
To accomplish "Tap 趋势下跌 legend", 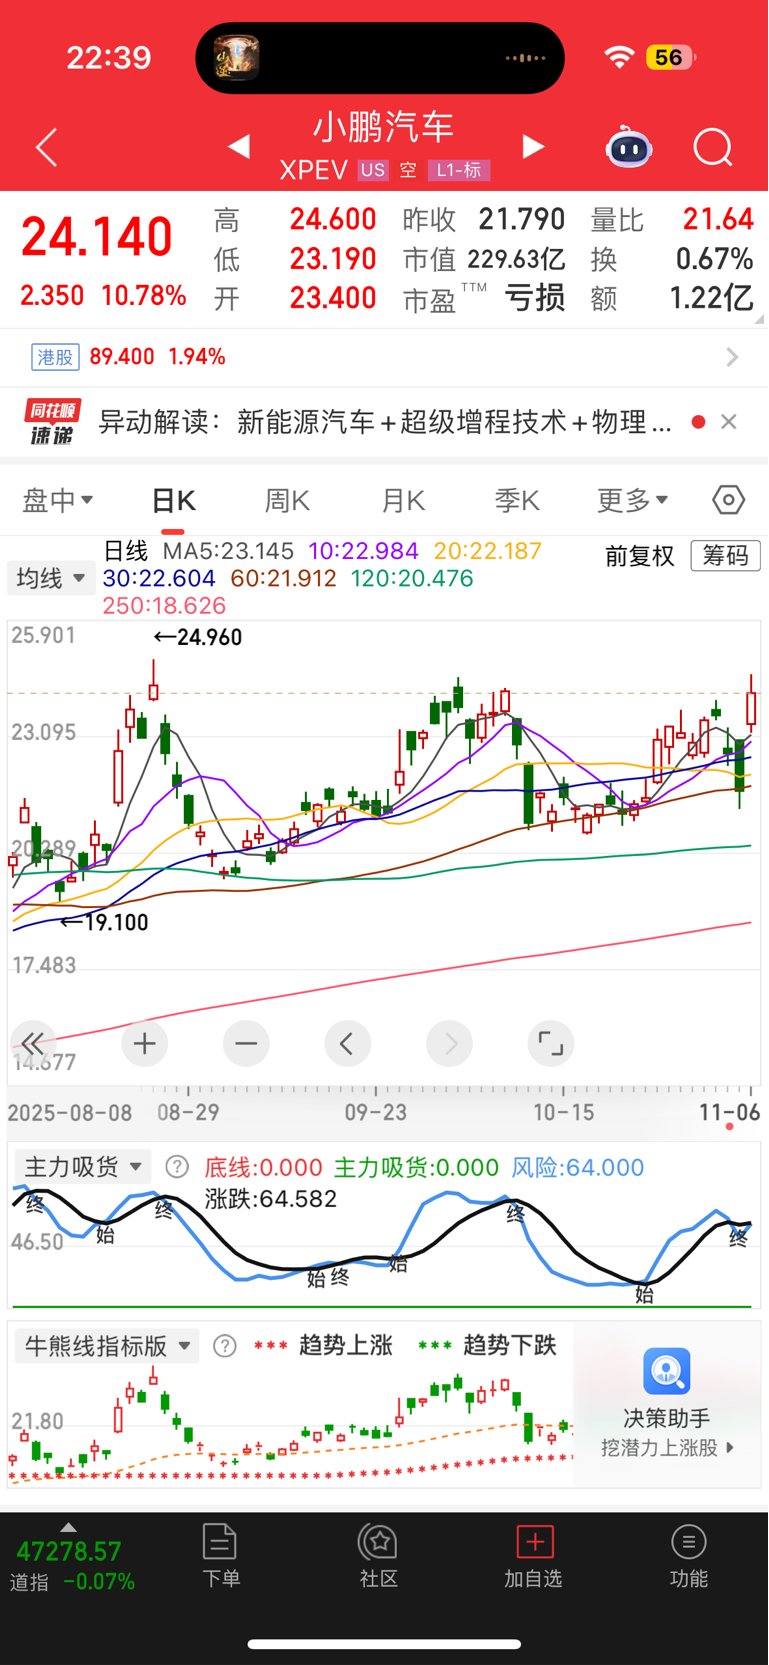I will pos(510,1346).
